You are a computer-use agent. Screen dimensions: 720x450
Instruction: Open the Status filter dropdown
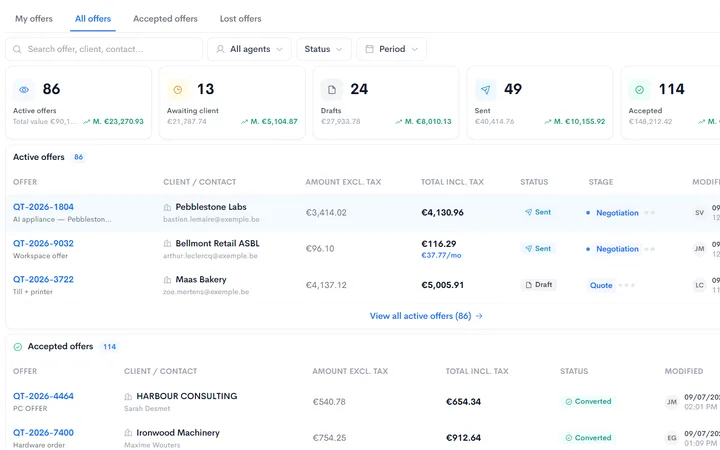click(324, 49)
